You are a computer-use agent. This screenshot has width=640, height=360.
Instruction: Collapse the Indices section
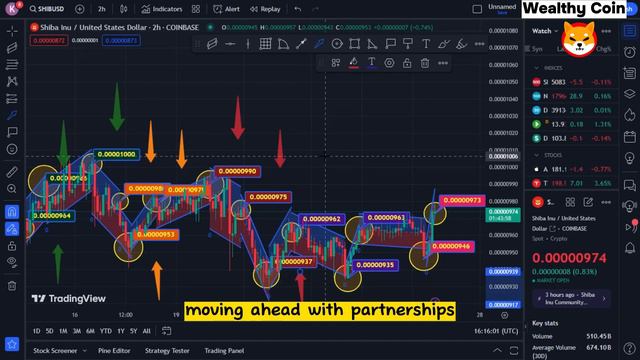[x=536, y=68]
